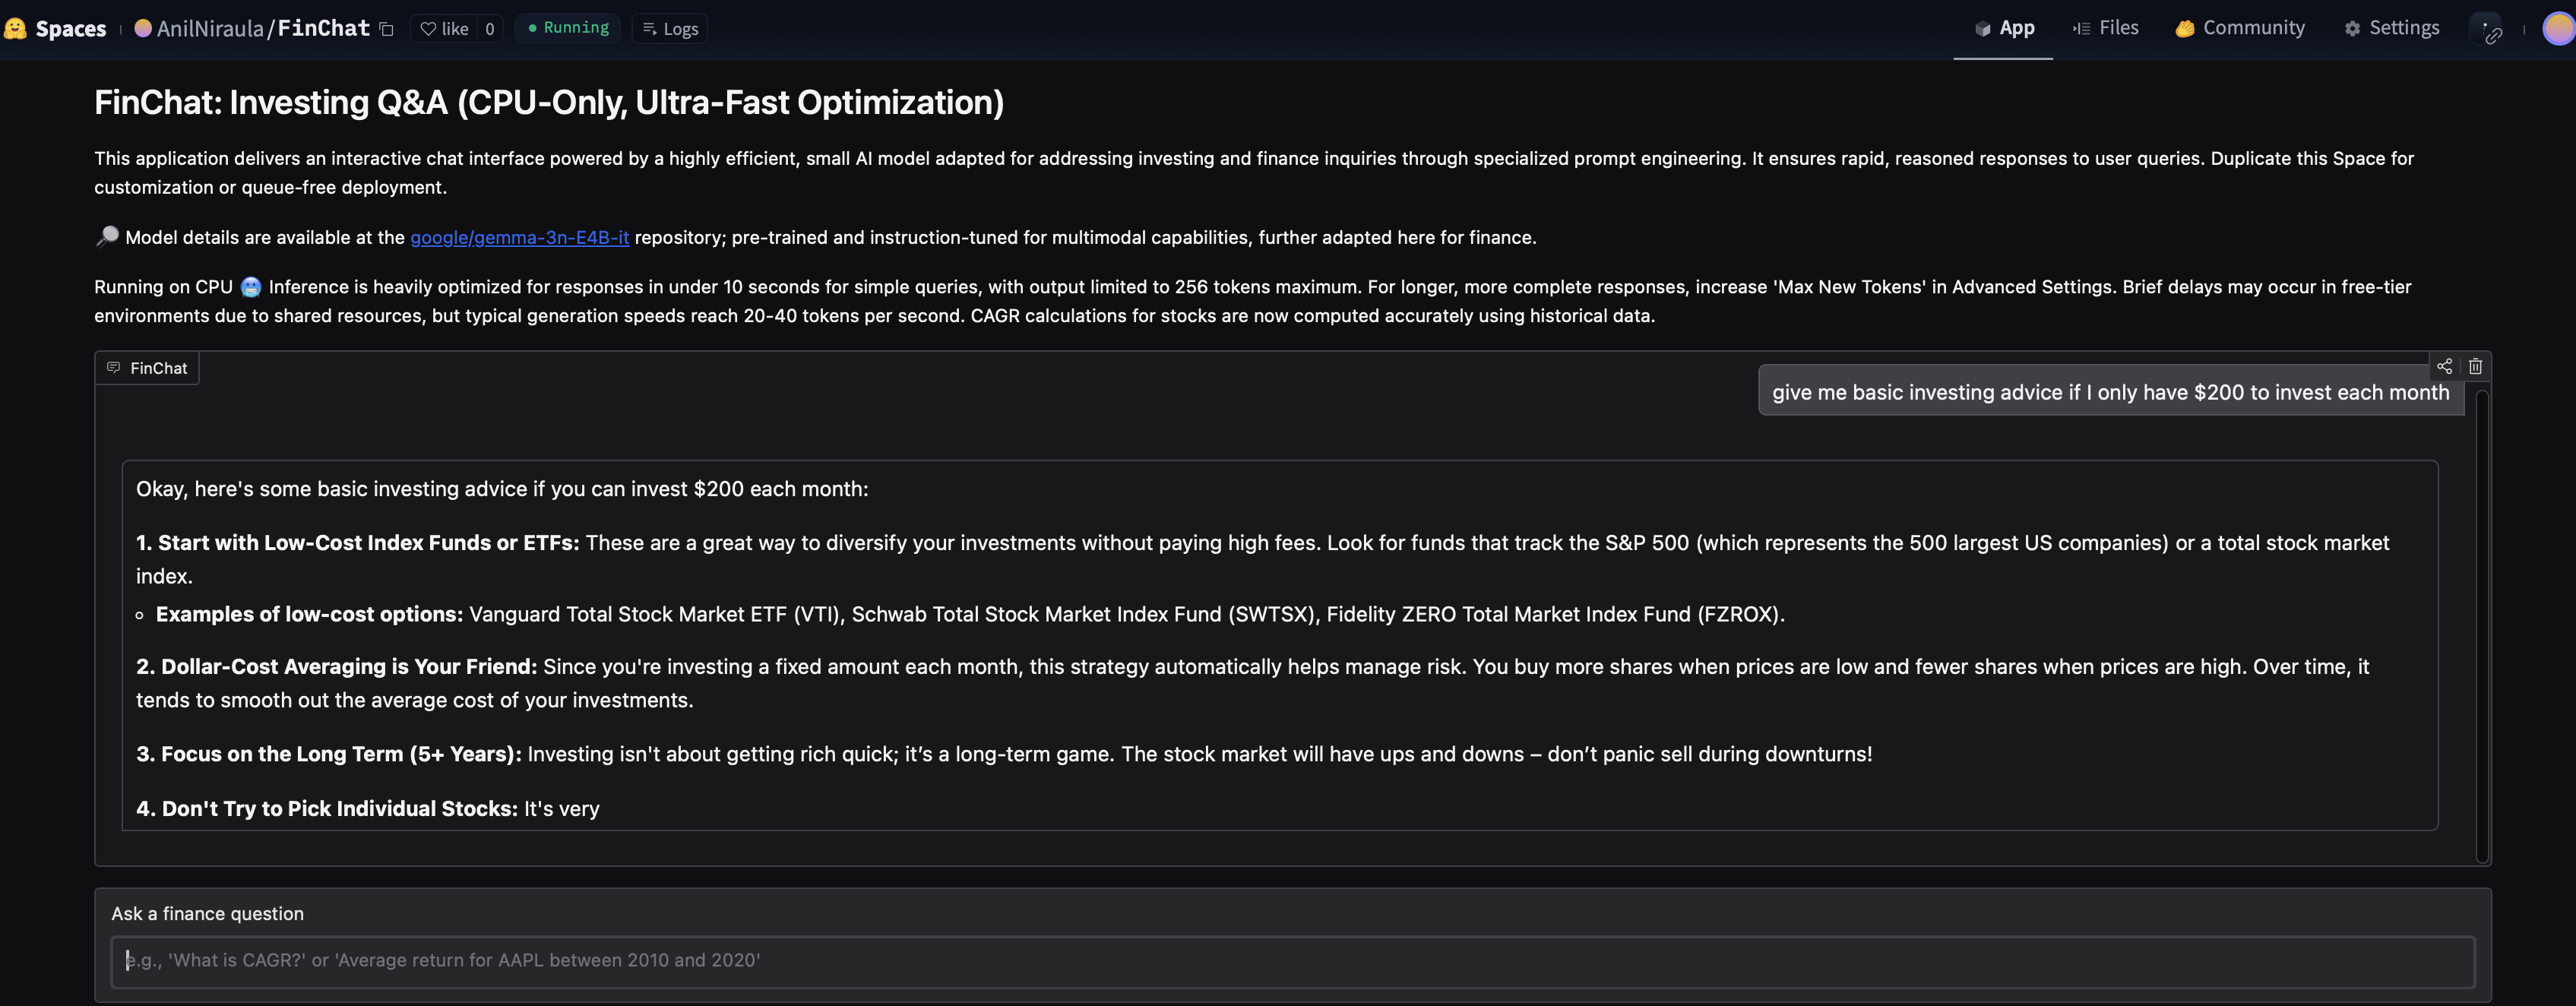Viewport: 2576px width, 1006px height.
Task: Click the heart like button
Action: point(444,29)
